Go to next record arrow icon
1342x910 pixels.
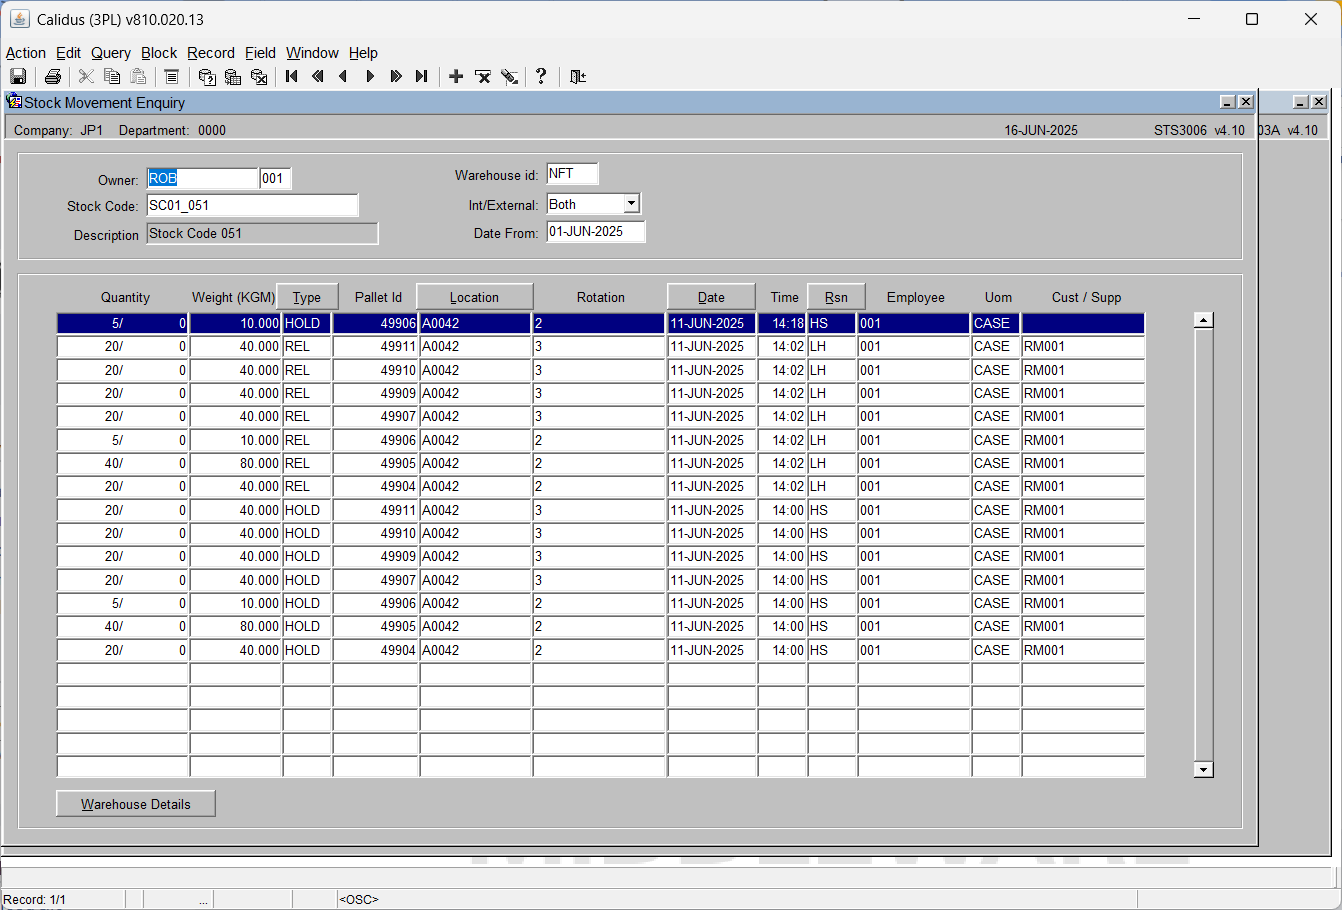click(370, 77)
